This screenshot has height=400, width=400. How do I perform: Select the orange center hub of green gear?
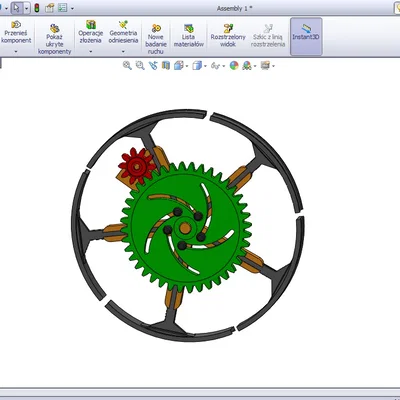pos(185,228)
